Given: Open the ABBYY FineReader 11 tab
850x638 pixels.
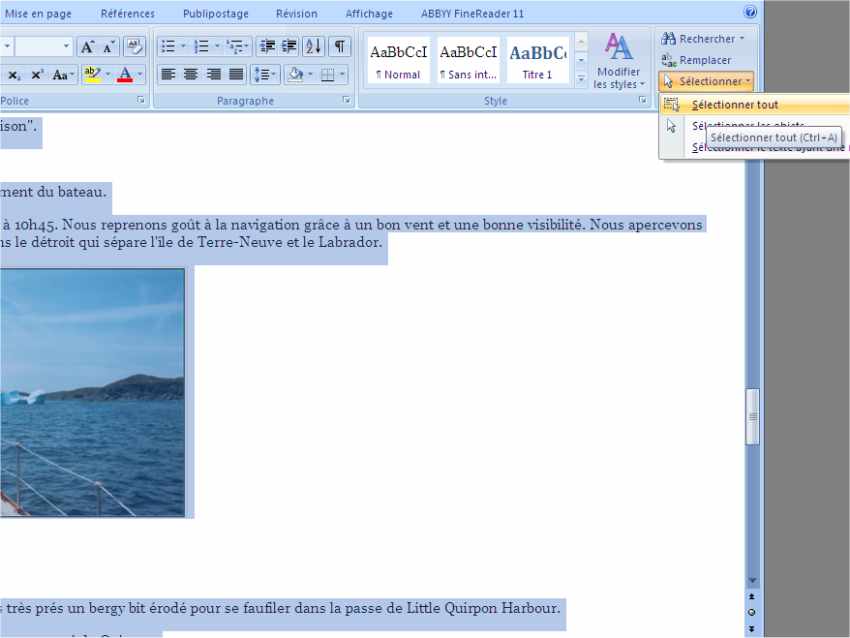Looking at the screenshot, I should [x=472, y=14].
